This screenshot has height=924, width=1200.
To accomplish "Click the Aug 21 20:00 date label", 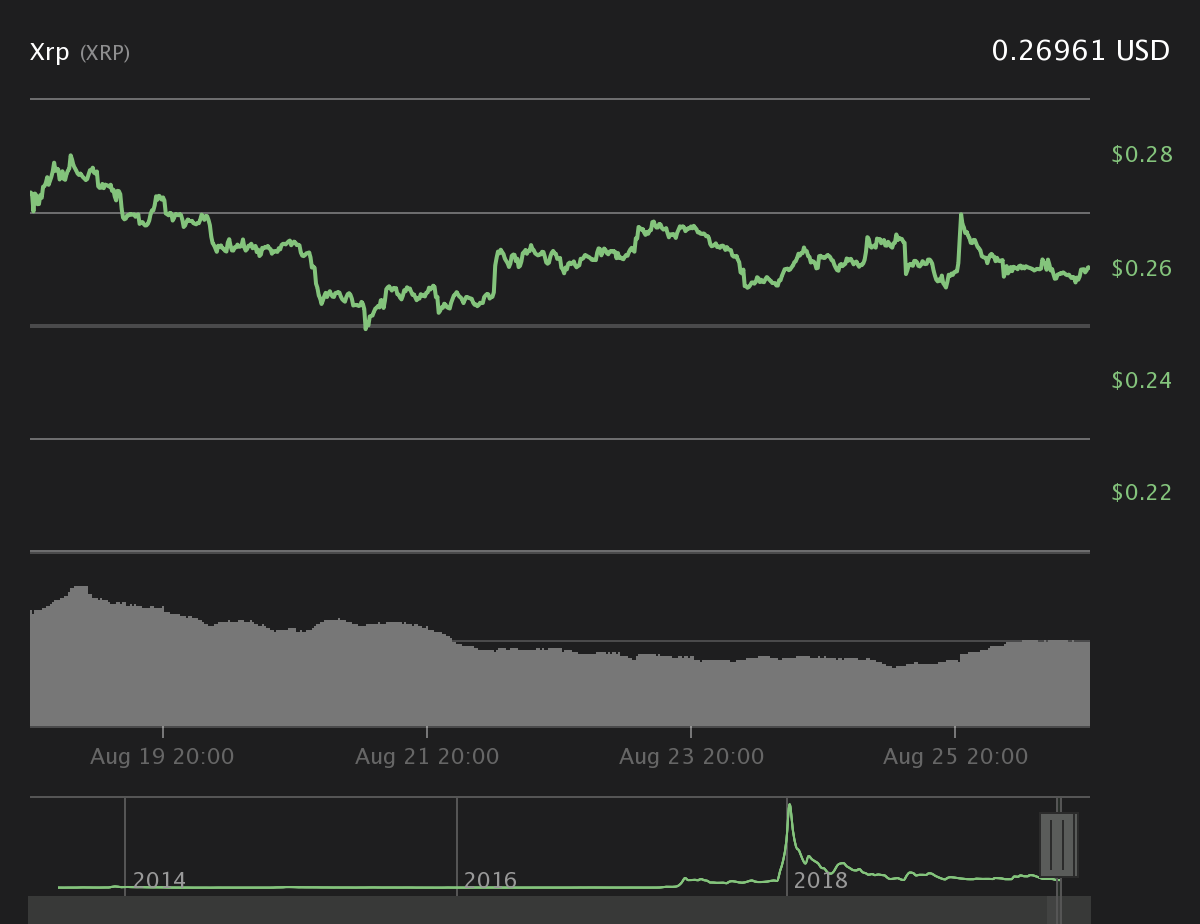I will (x=427, y=757).
